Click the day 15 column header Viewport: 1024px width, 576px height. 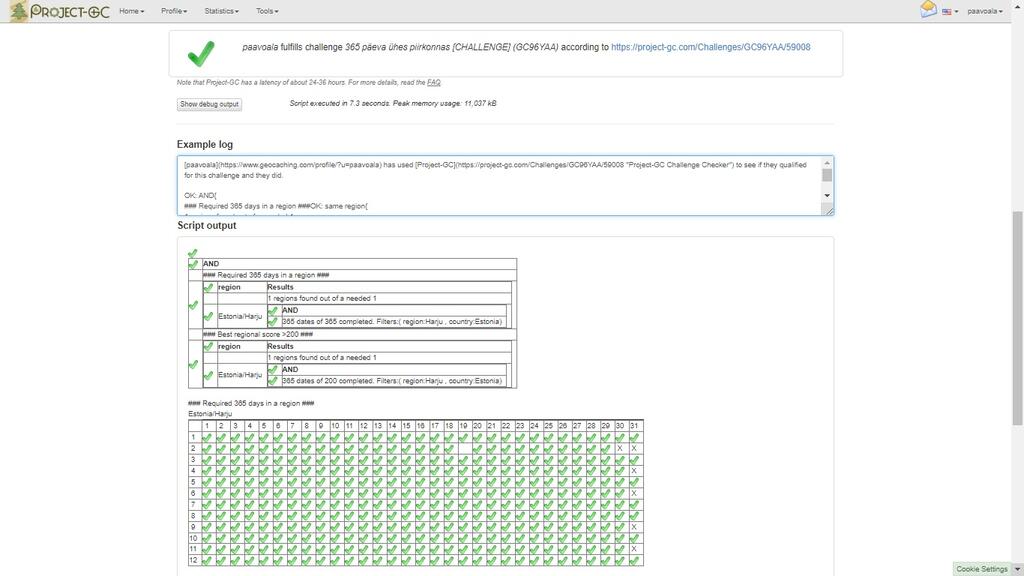pos(406,426)
